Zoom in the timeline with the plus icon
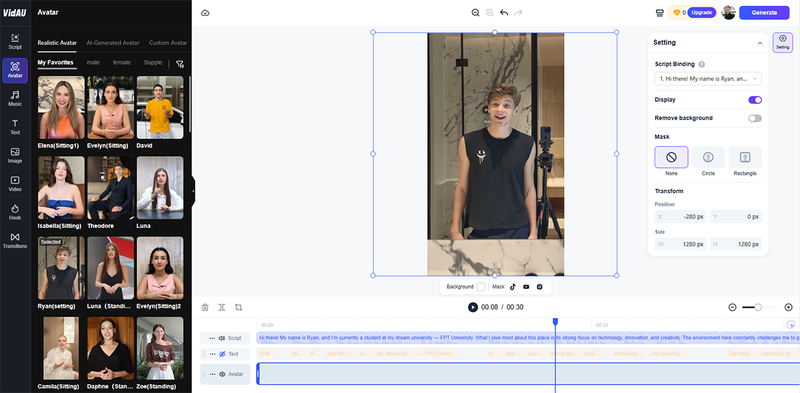This screenshot has width=800, height=393. point(788,307)
